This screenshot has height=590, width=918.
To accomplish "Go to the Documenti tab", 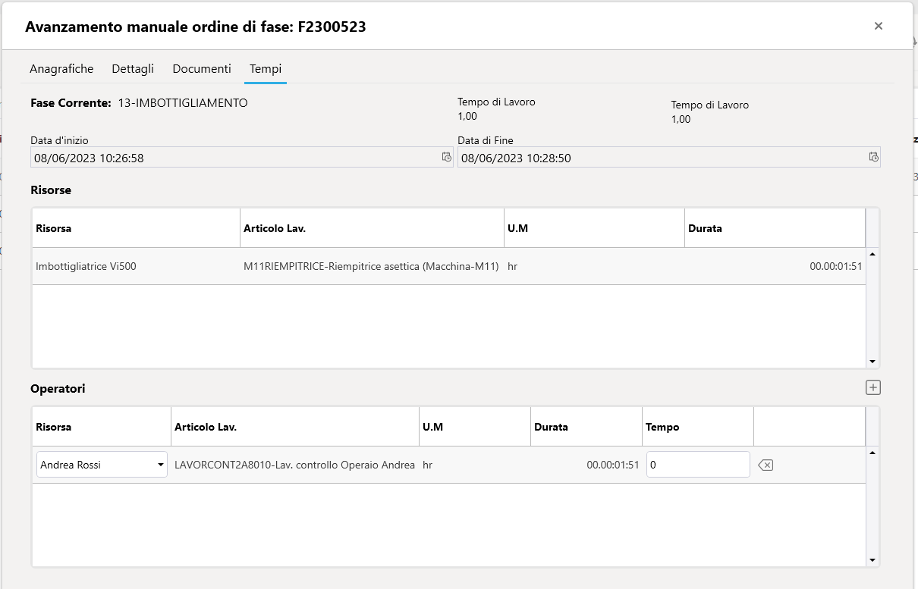I will (x=202, y=69).
